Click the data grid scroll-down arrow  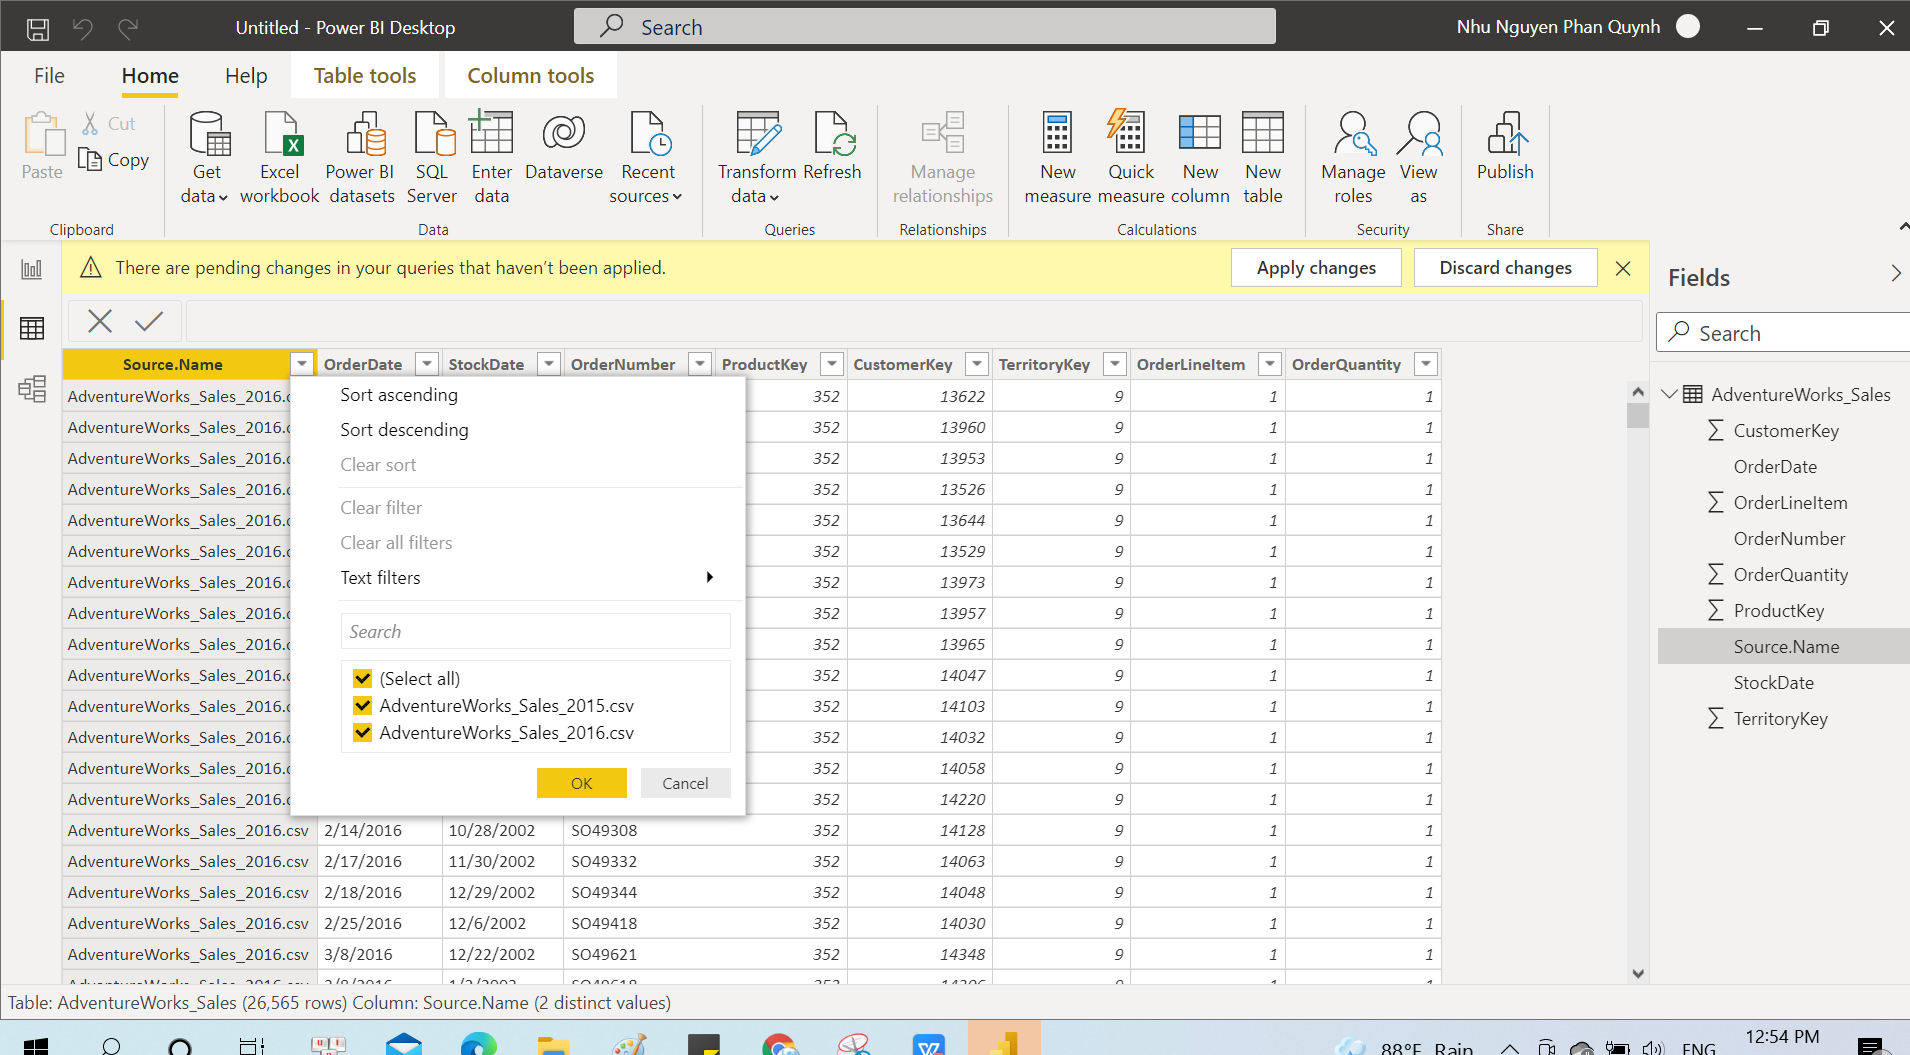1637,973
